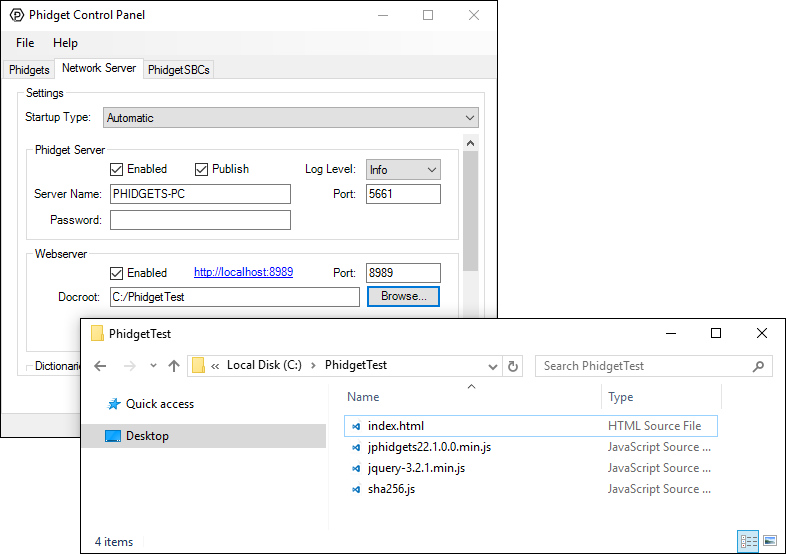
Task: Switch to details view layout icon
Action: click(748, 541)
